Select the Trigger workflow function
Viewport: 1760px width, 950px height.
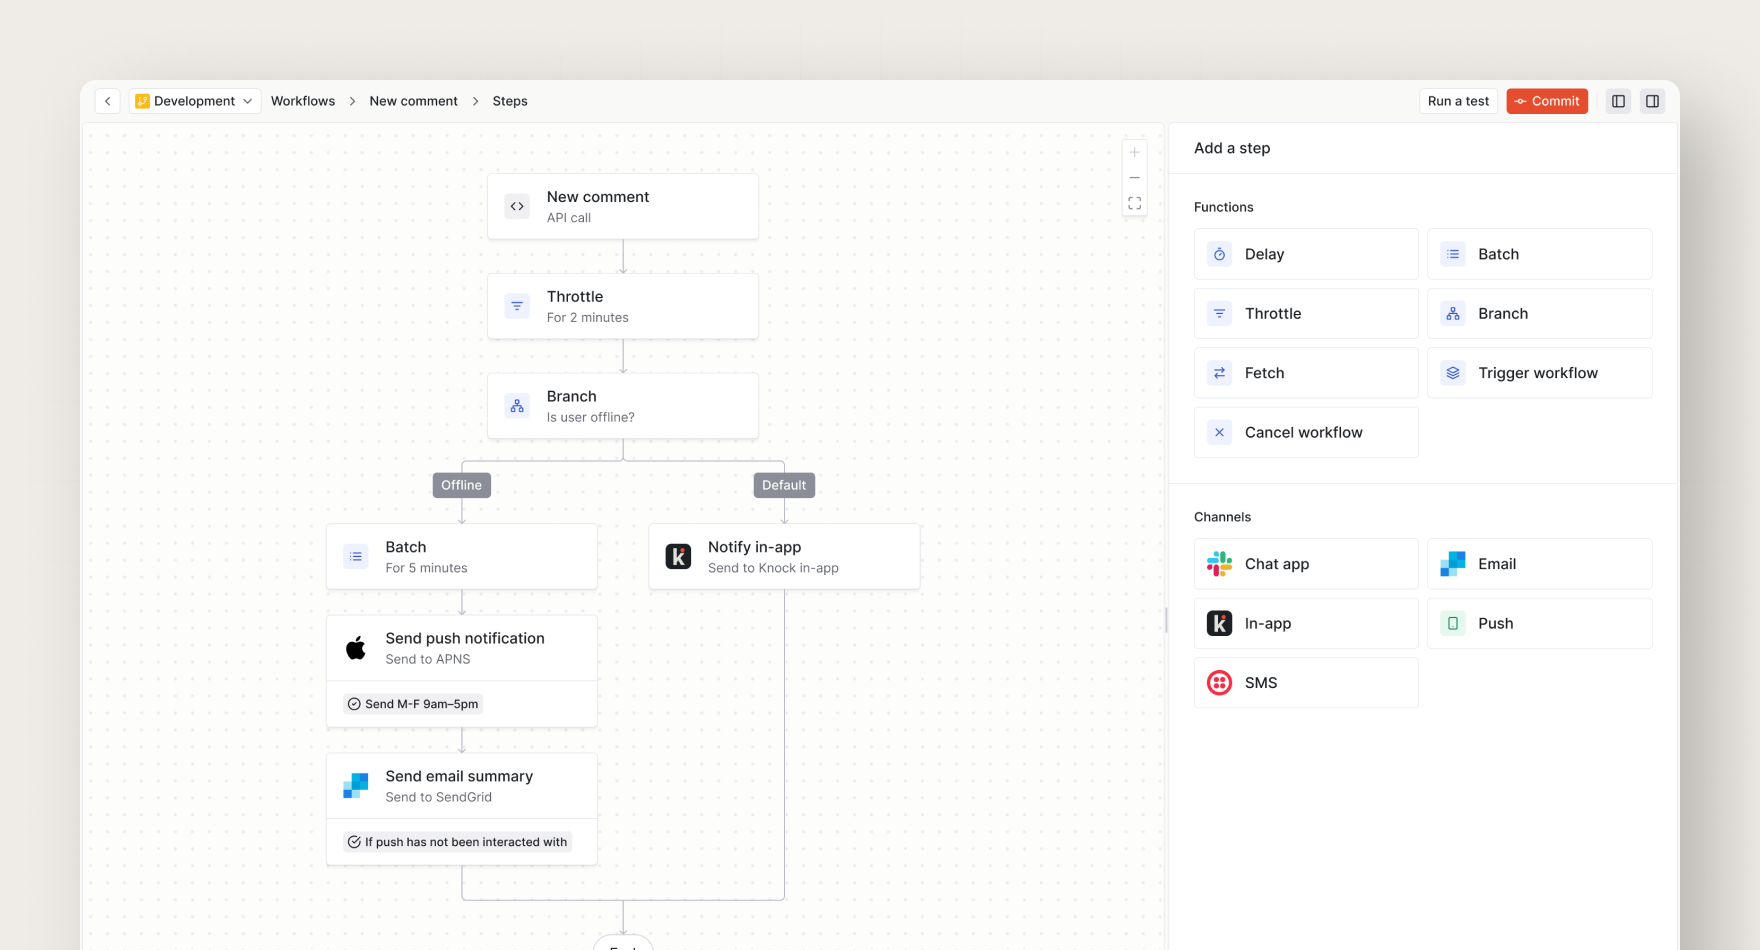[x=1539, y=372]
